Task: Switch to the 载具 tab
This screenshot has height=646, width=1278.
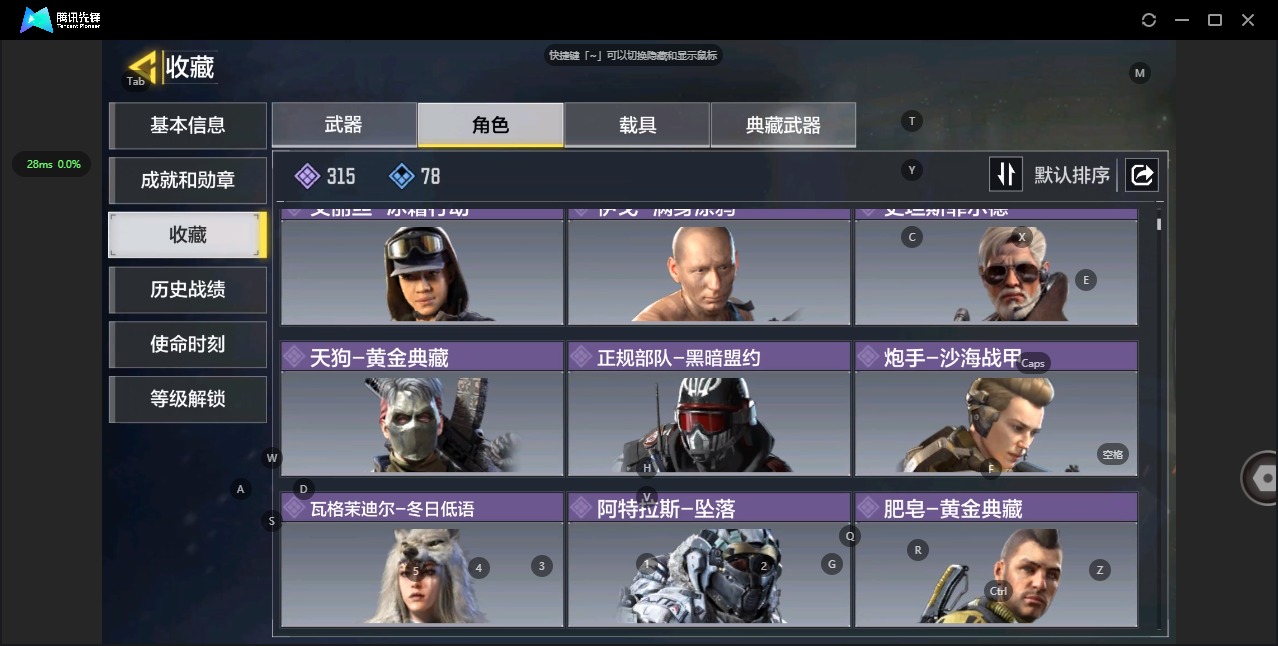Action: click(637, 125)
